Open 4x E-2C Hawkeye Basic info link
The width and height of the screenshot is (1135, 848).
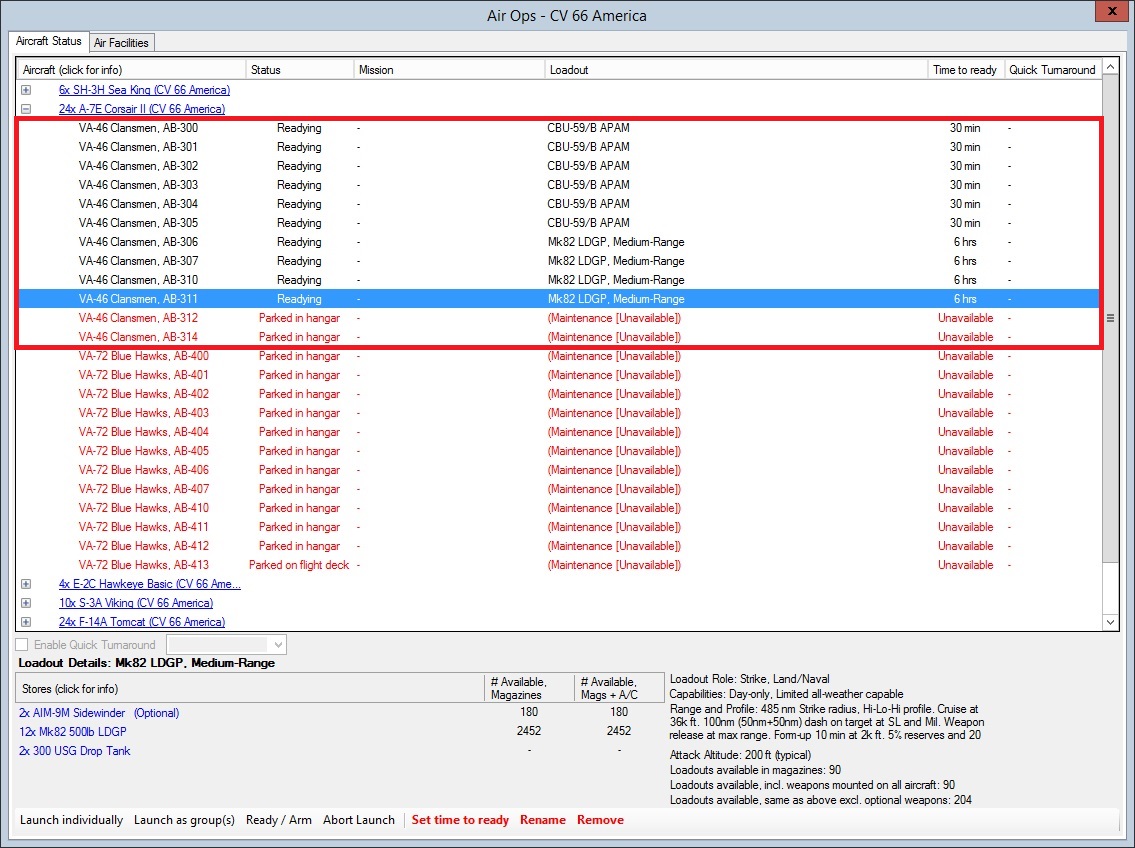[150, 584]
